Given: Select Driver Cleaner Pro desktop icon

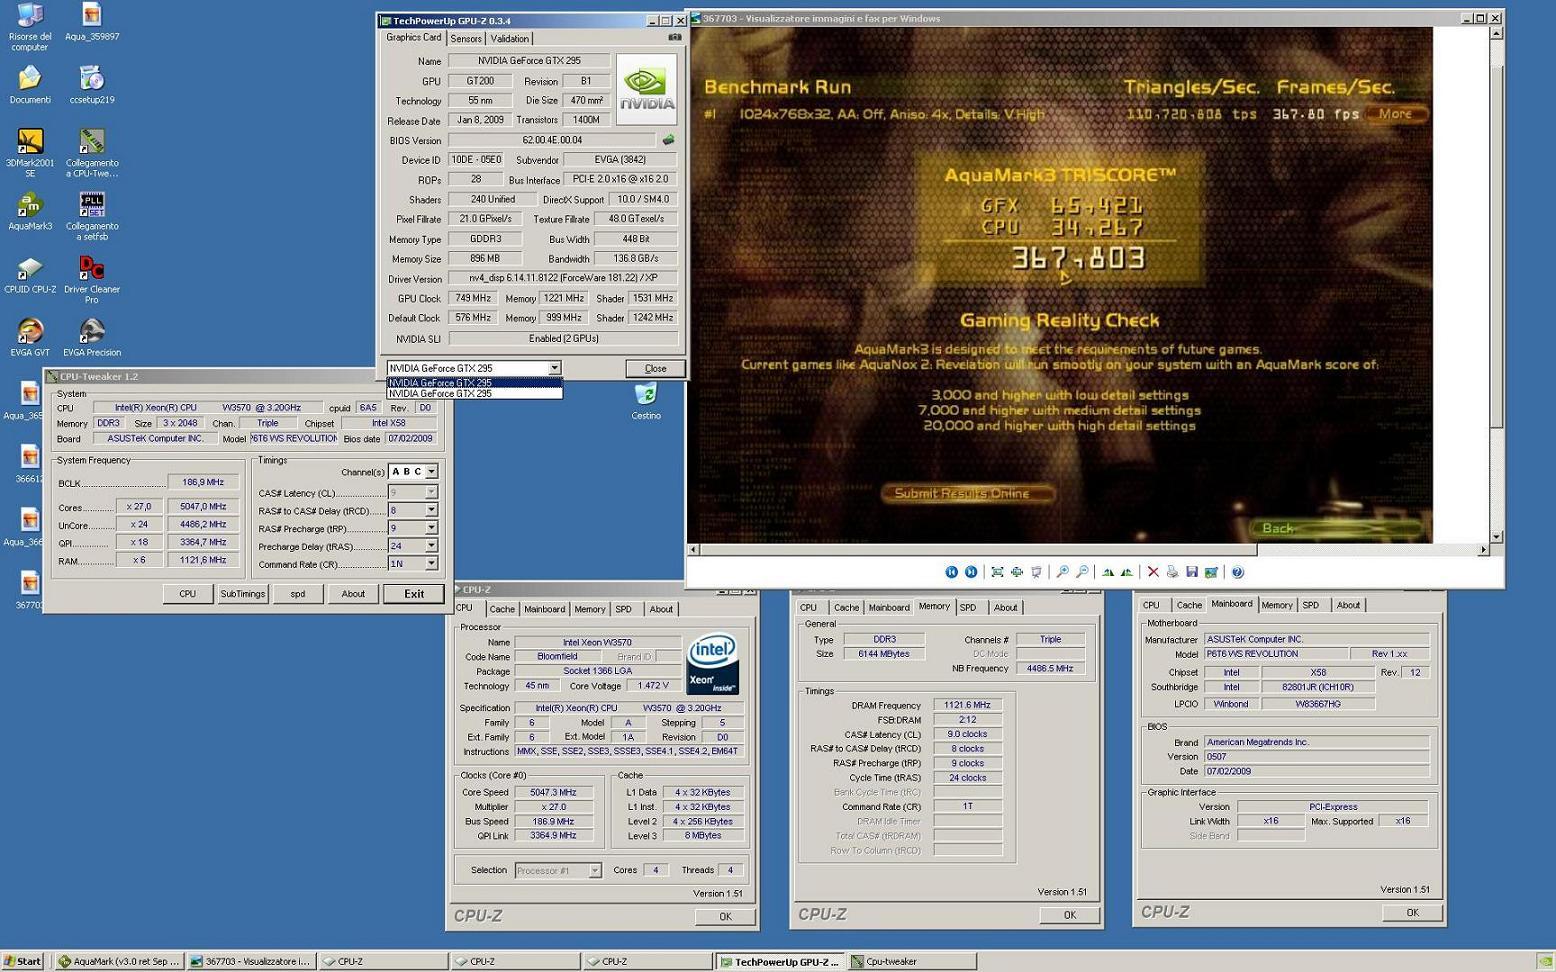Looking at the screenshot, I should pyautogui.click(x=92, y=280).
